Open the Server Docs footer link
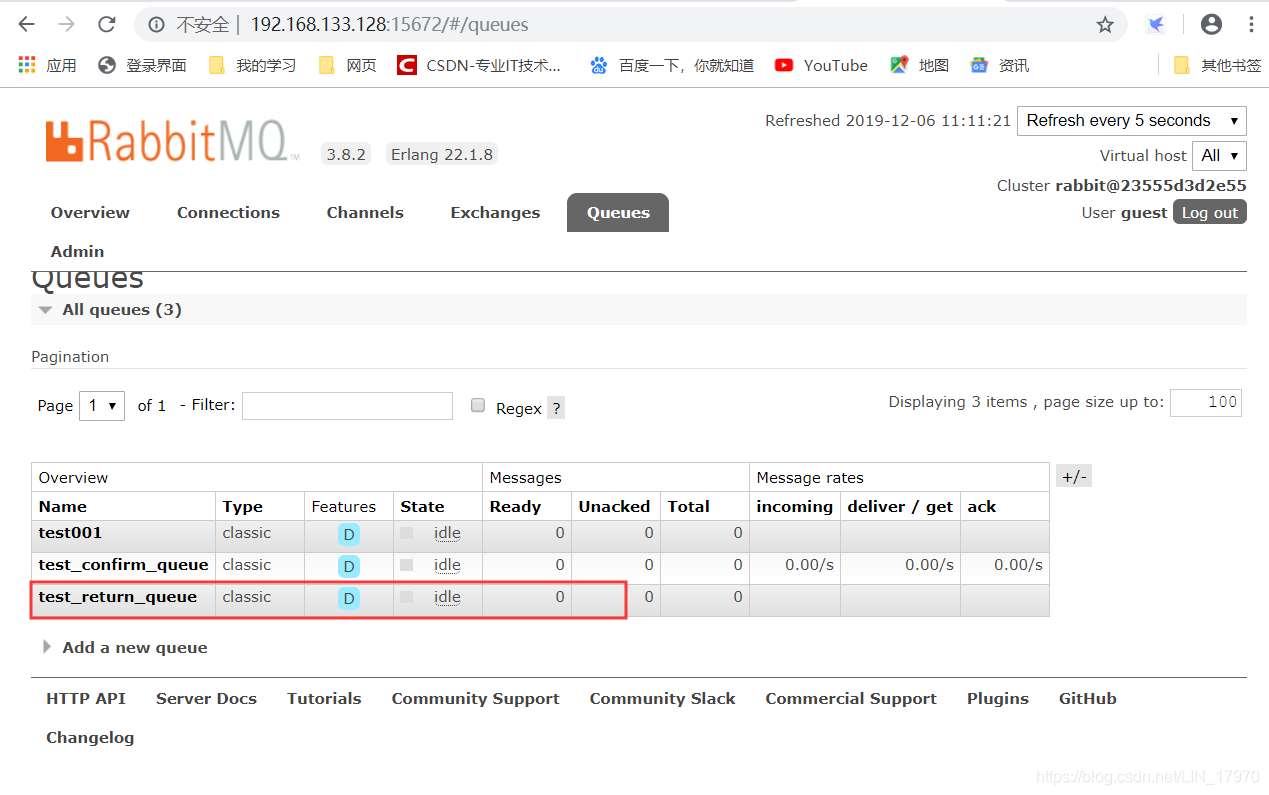 [x=206, y=698]
